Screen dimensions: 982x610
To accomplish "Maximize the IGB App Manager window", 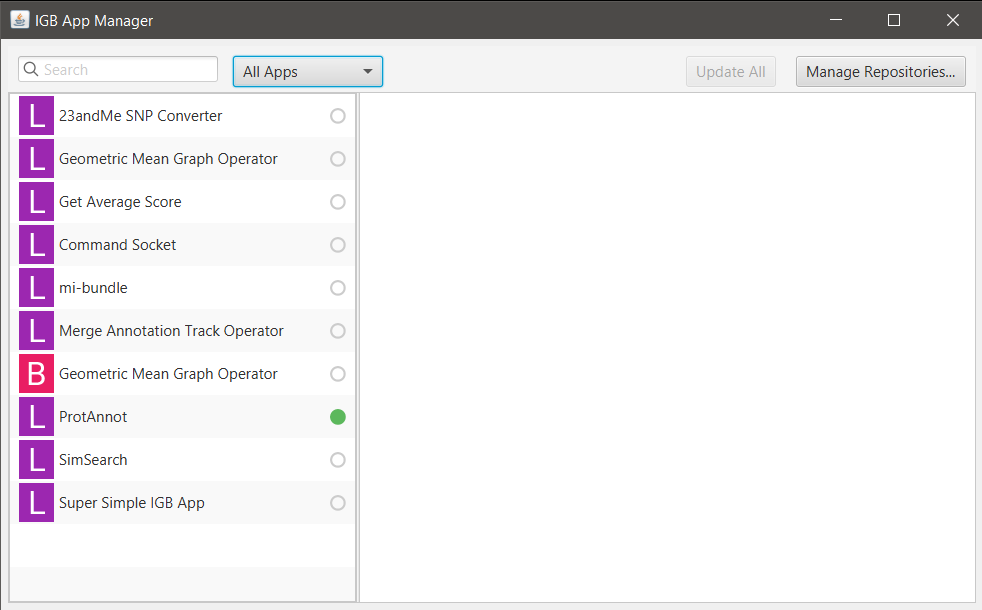I will (x=894, y=20).
